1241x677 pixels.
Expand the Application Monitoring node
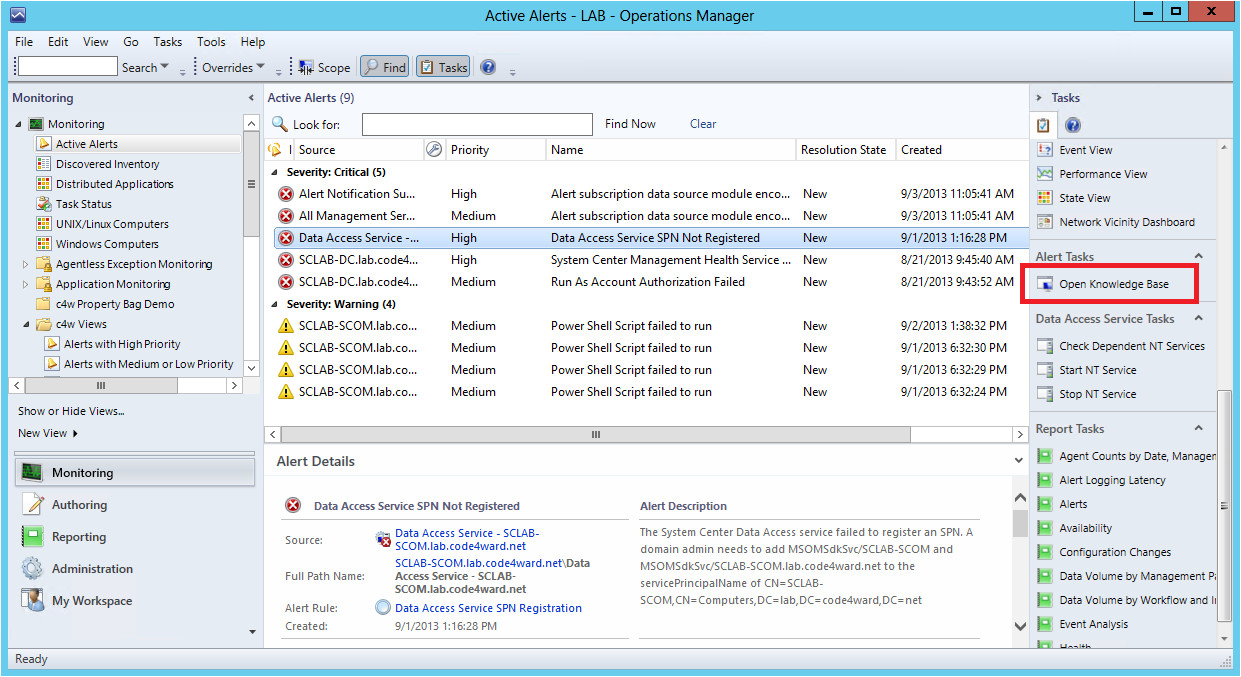(x=27, y=284)
